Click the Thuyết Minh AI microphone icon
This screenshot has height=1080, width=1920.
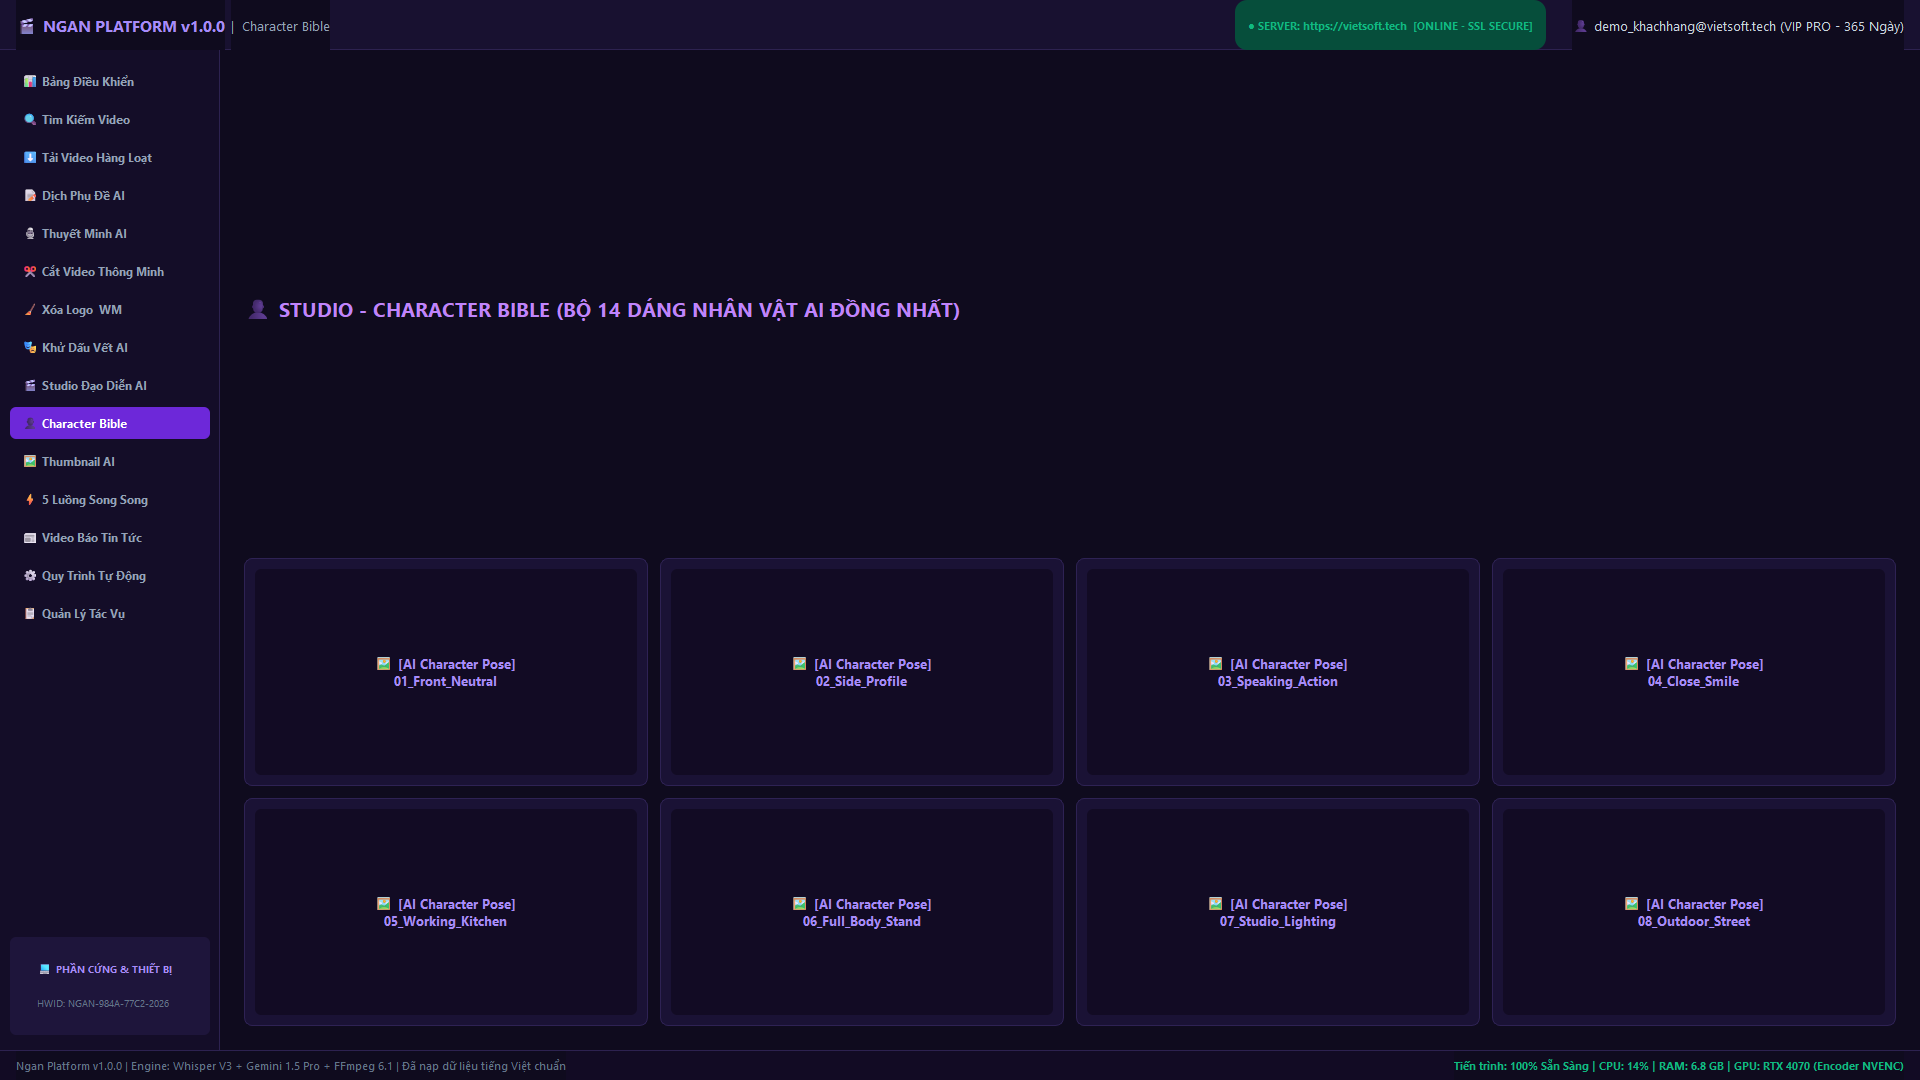tap(30, 234)
